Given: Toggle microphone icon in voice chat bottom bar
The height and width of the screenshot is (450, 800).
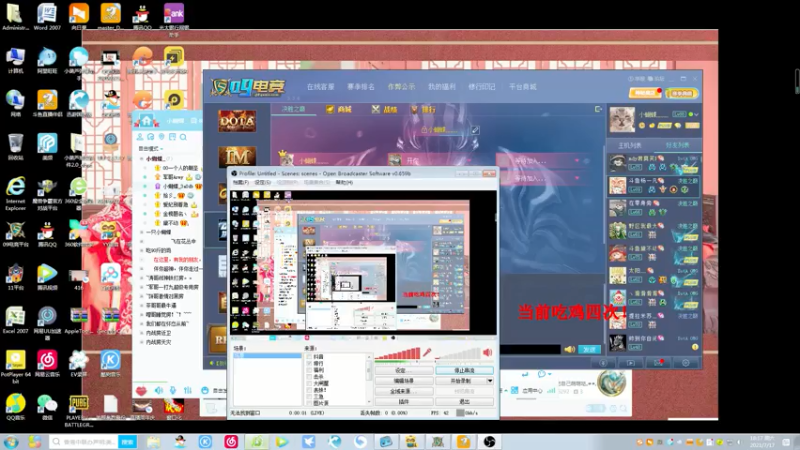Looking at the screenshot, I should tap(173, 390).
